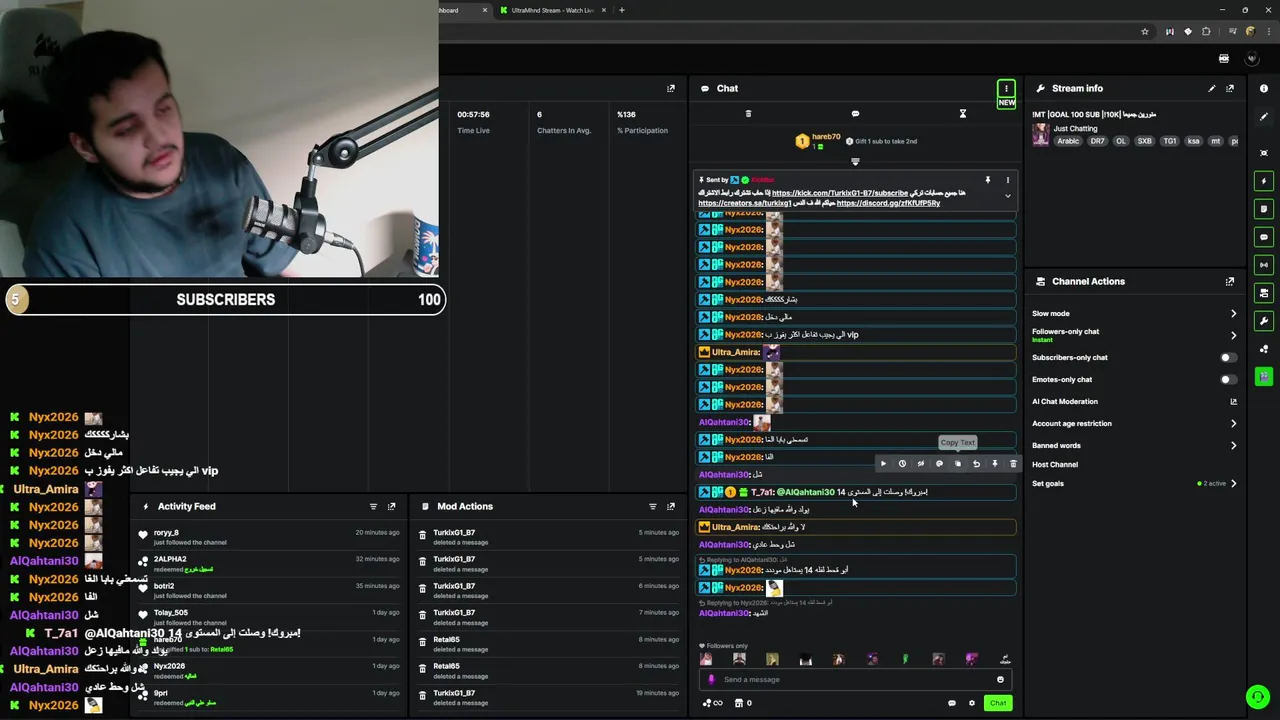
Task: Click Just Chatting category thumbnail
Action: pos(1041,135)
